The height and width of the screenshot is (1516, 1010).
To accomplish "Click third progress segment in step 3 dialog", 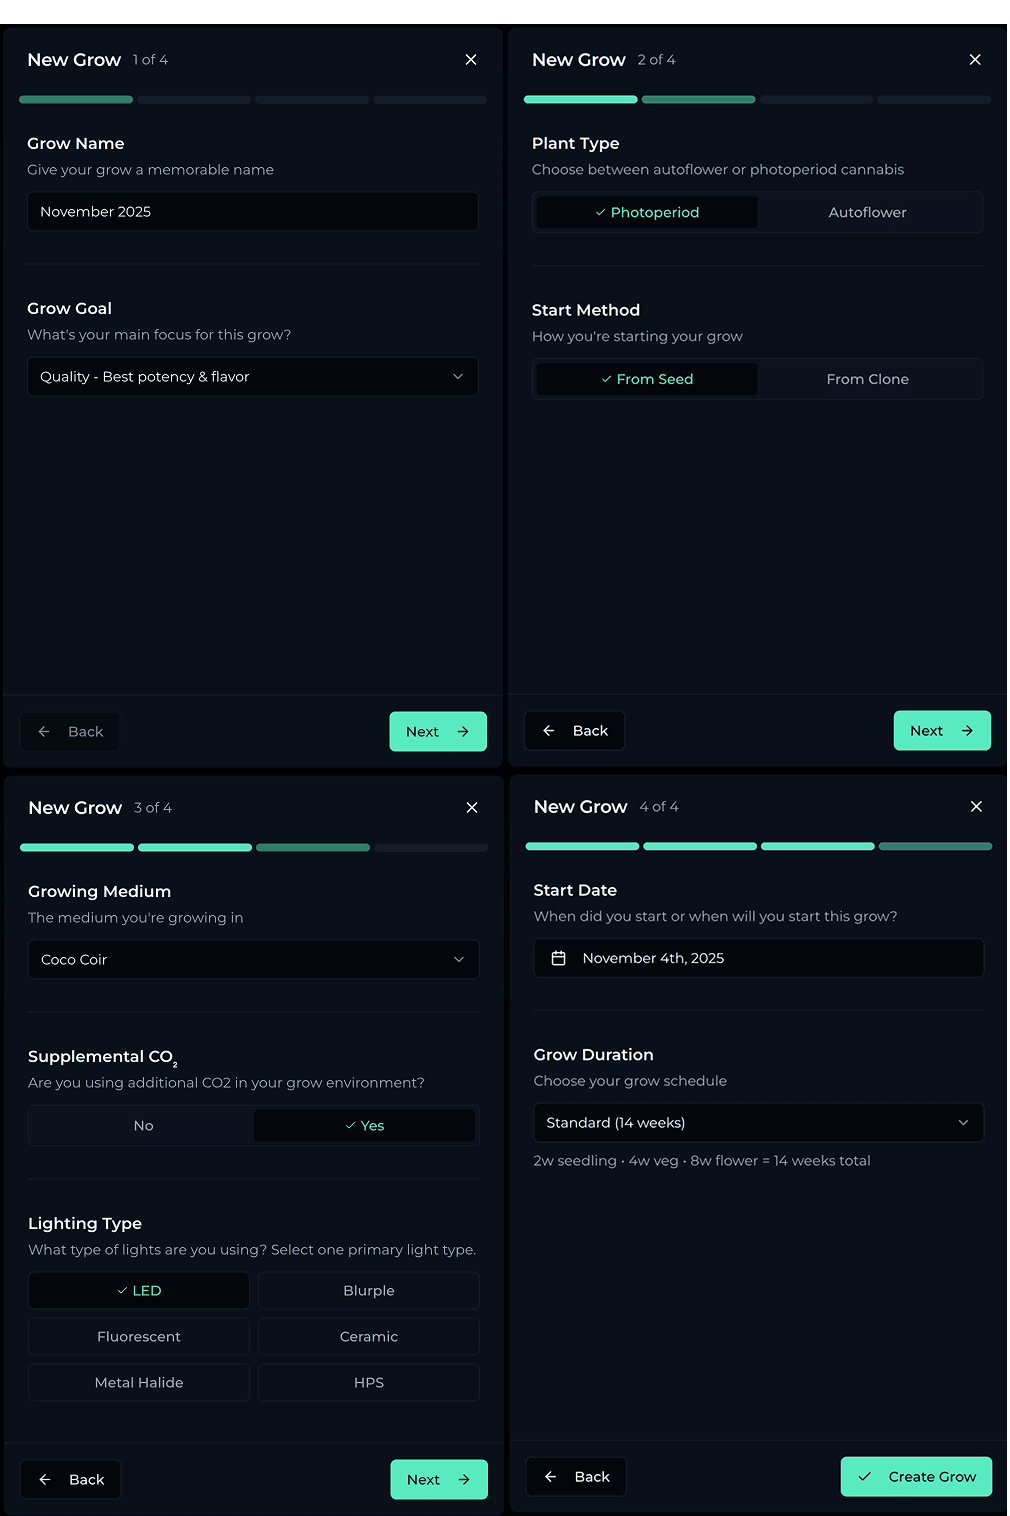I will (313, 848).
